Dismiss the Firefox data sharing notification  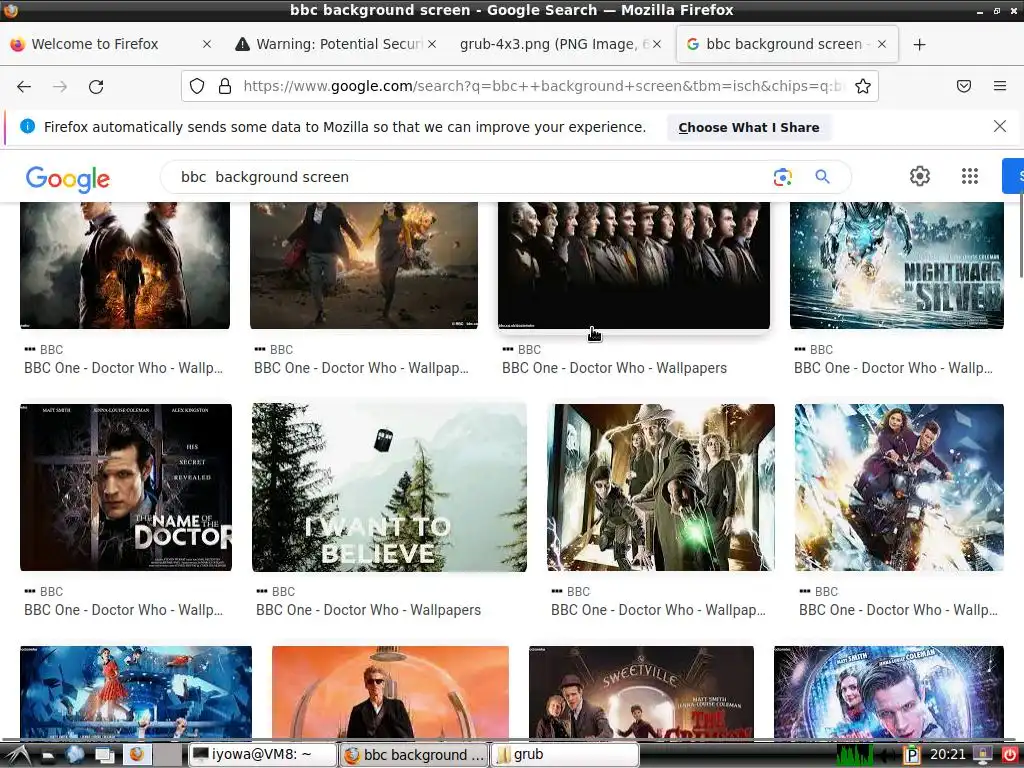click(1000, 127)
